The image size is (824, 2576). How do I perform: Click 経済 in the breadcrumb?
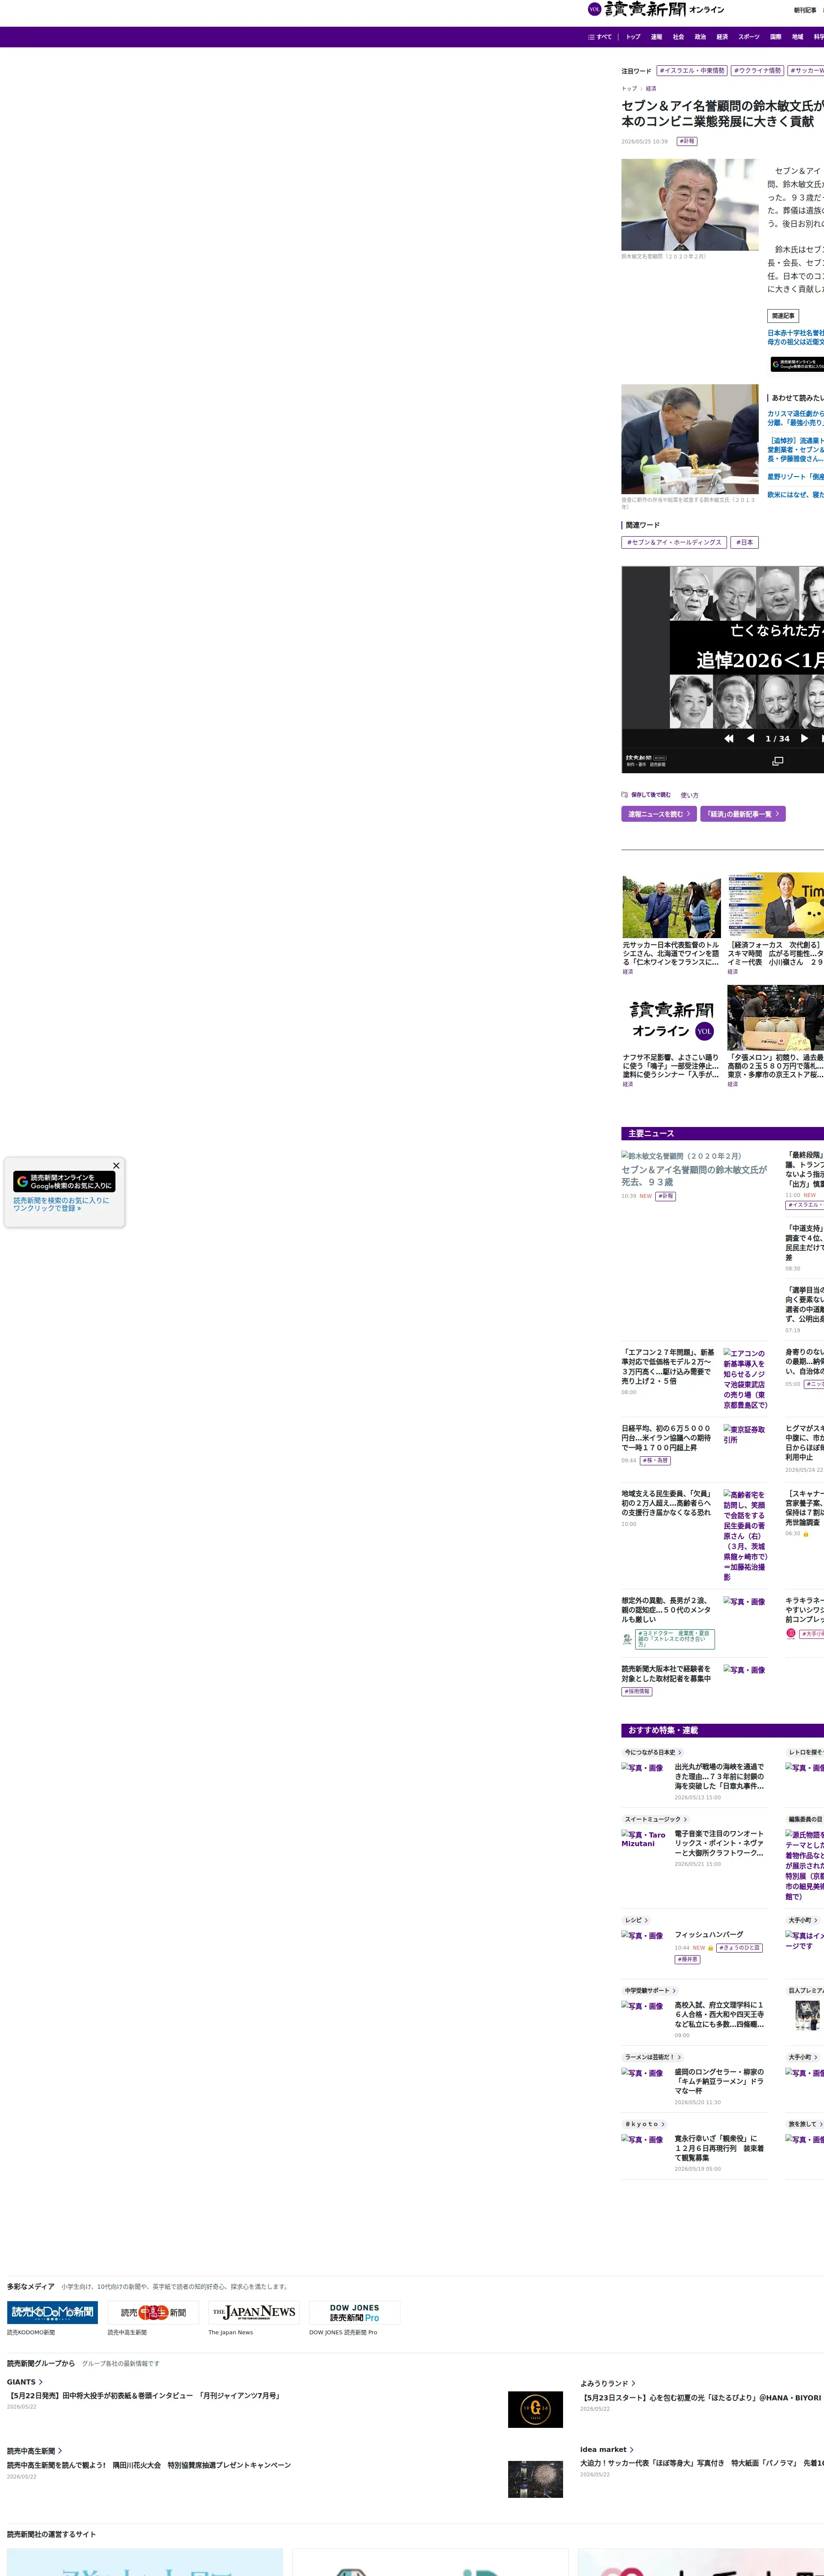[x=651, y=88]
